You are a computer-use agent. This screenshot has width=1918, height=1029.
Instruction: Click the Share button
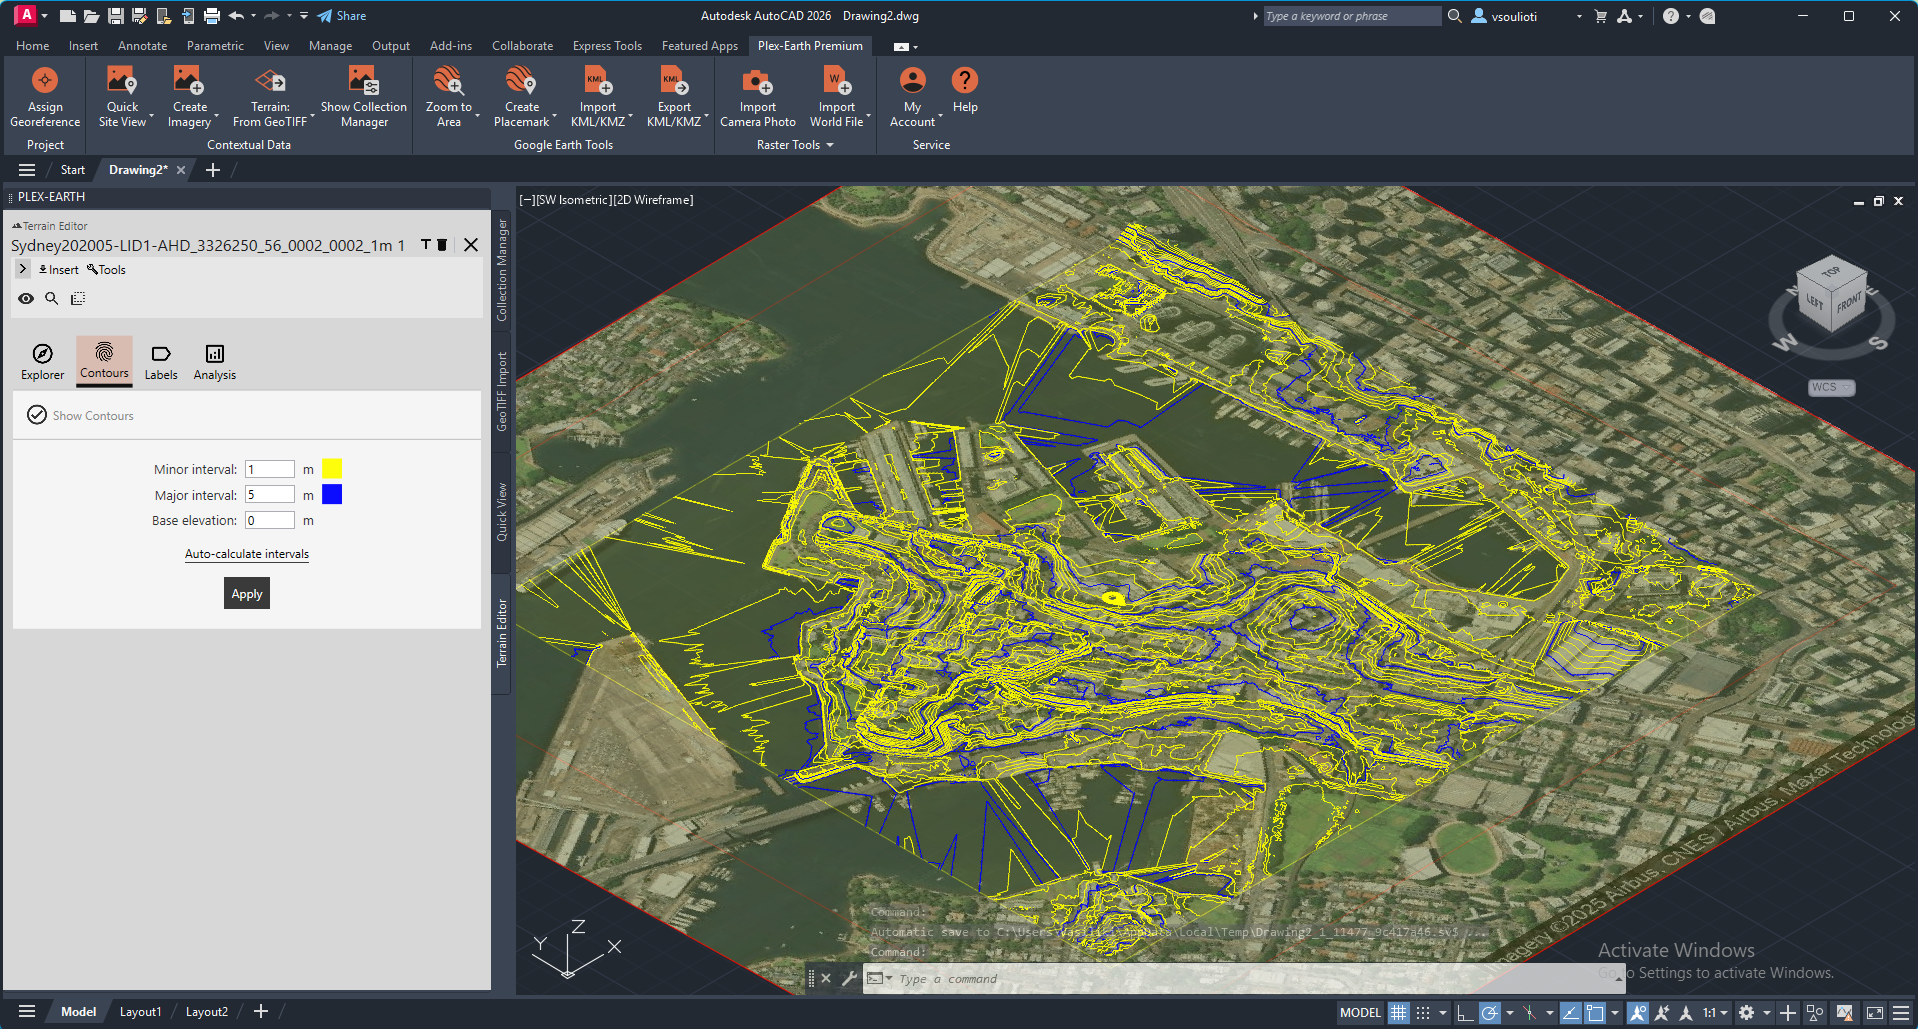pyautogui.click(x=341, y=16)
